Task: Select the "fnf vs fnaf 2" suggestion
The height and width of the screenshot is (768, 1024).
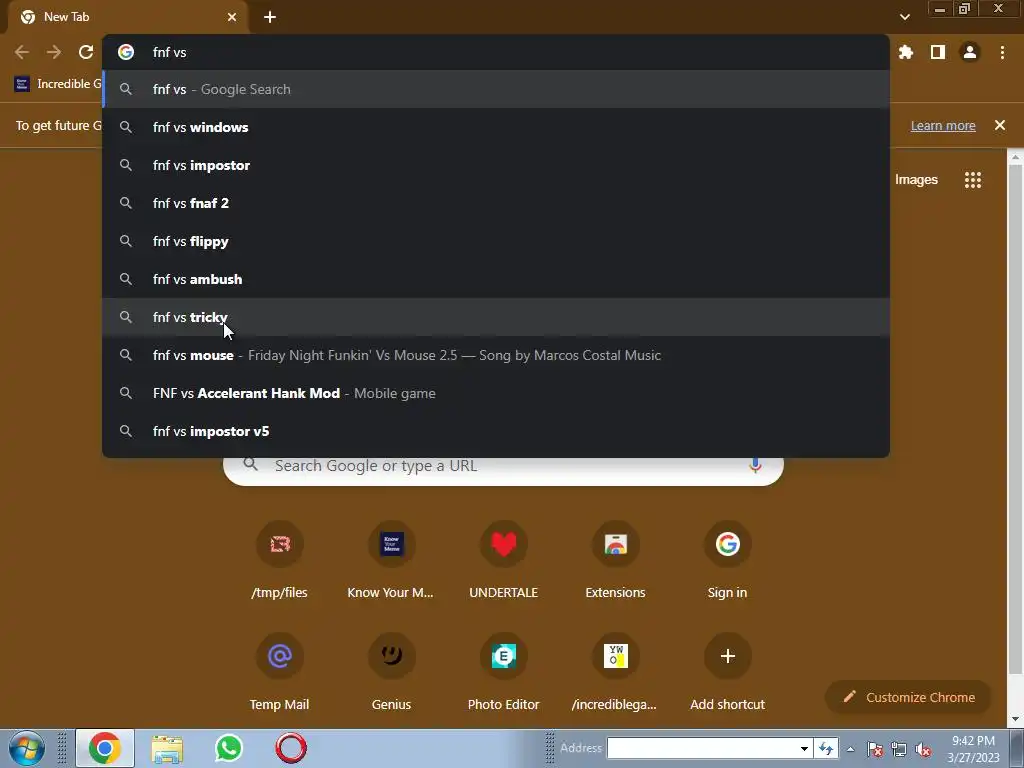Action: pos(496,203)
